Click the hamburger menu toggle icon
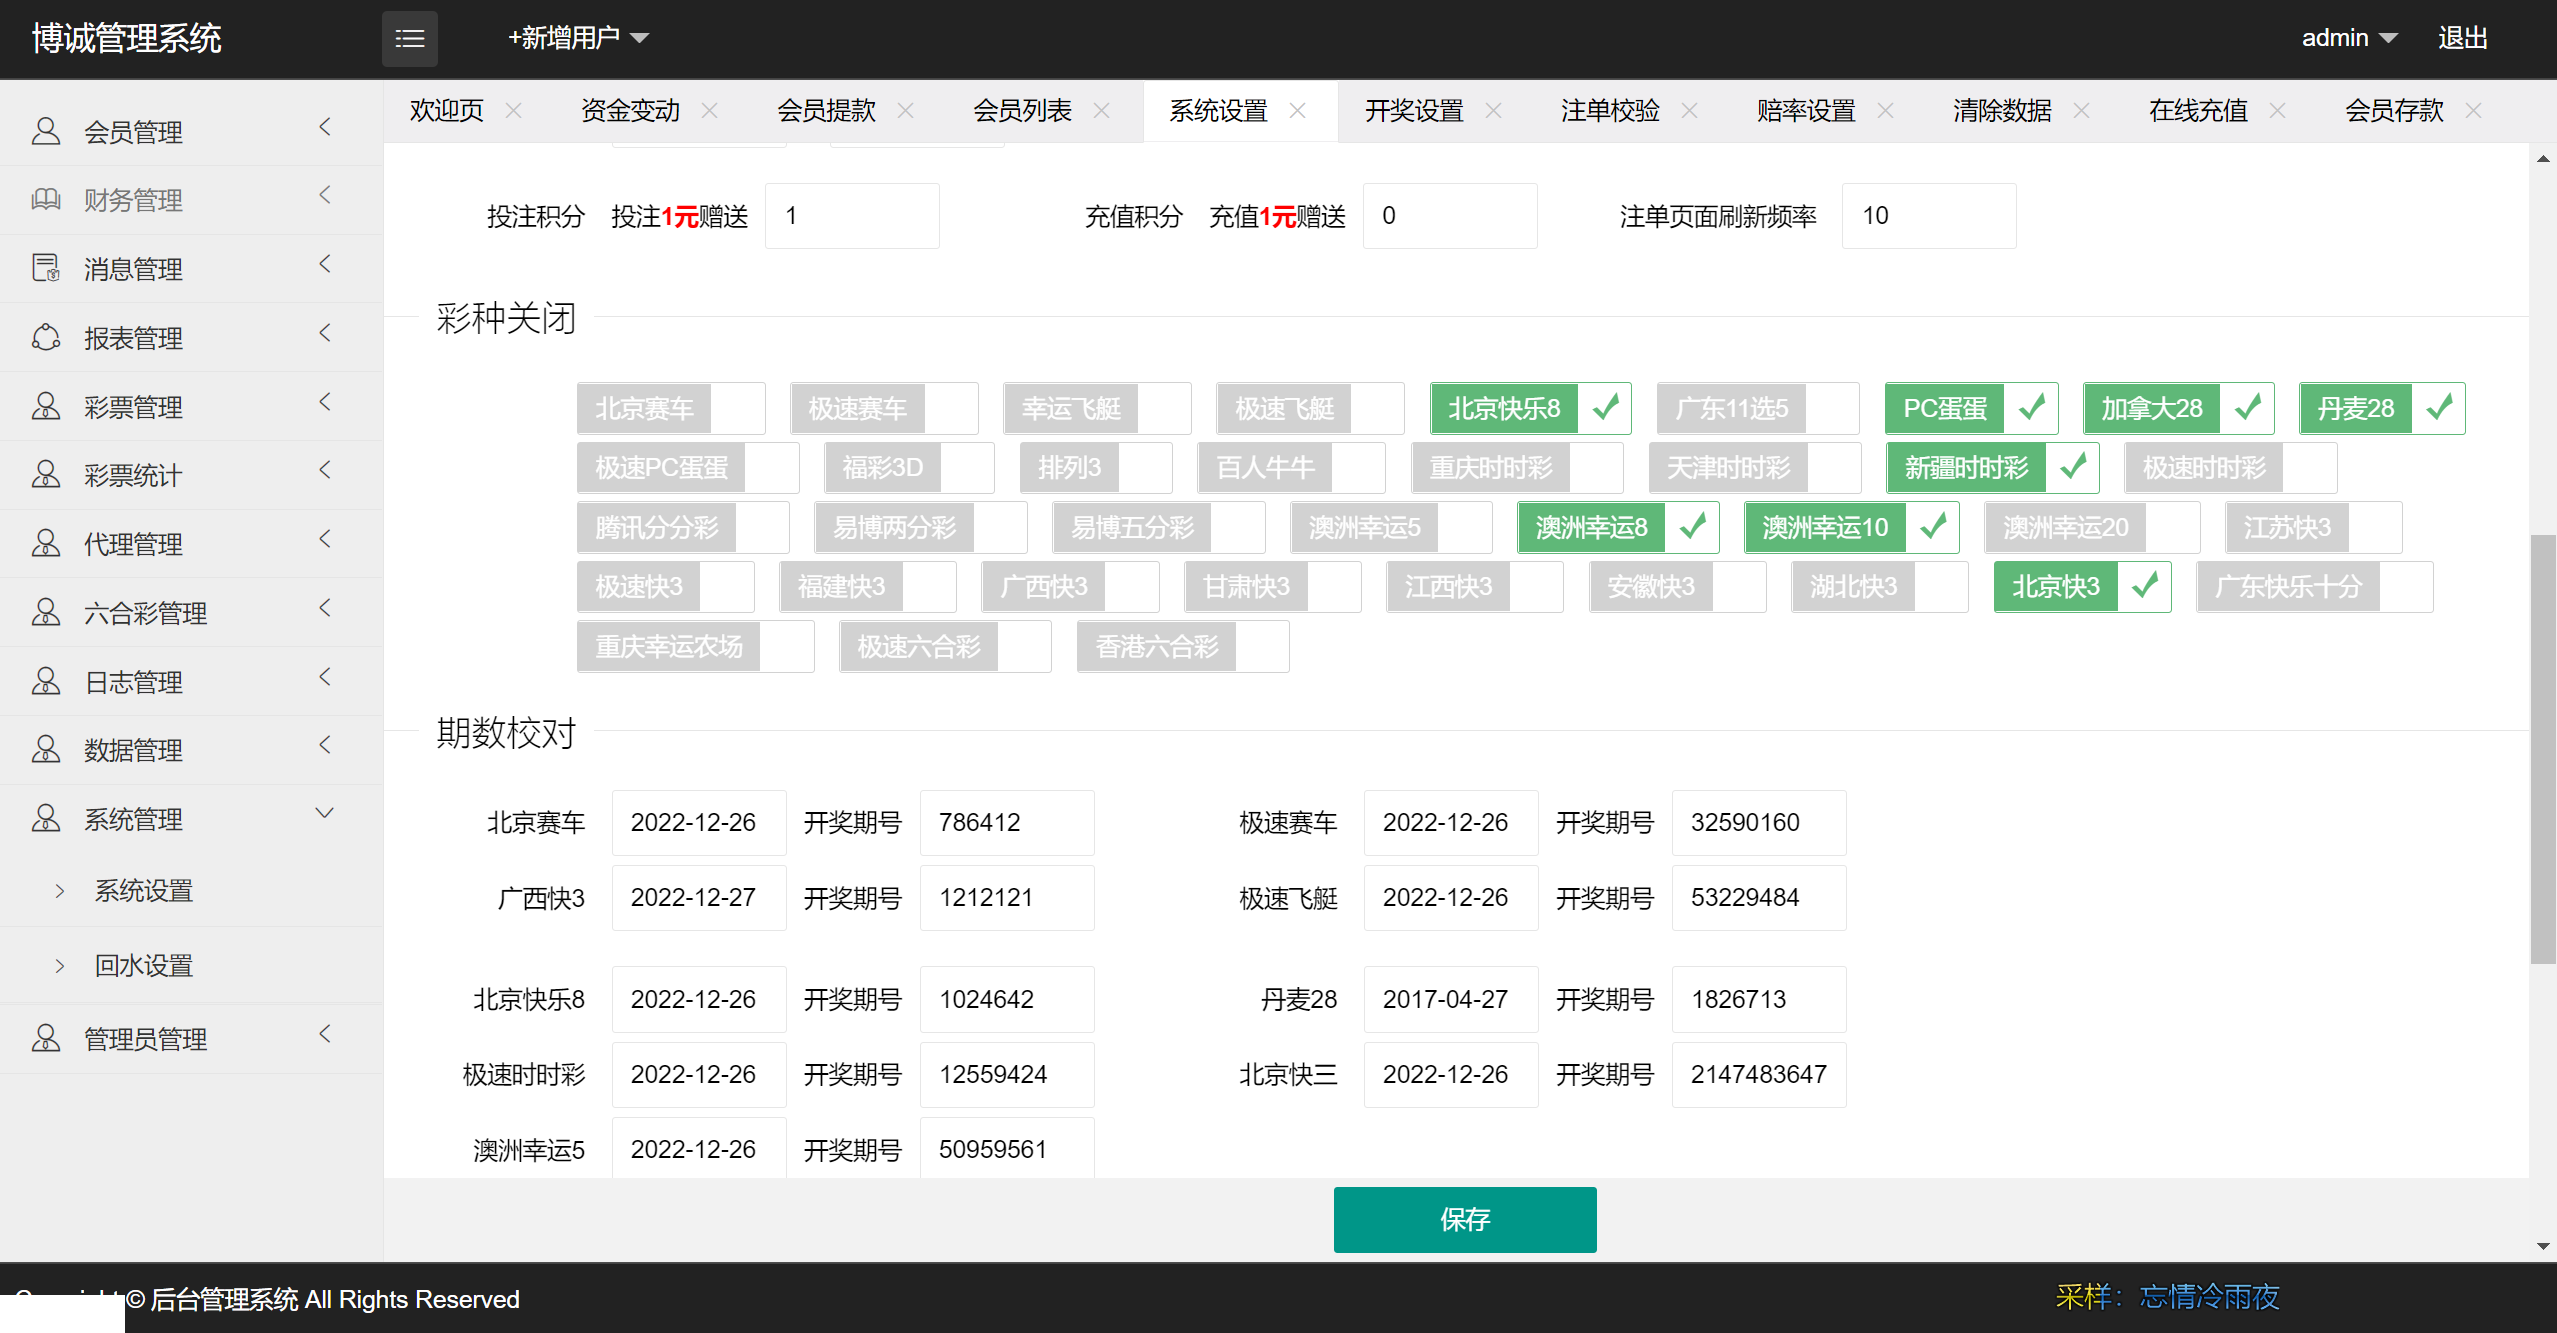This screenshot has width=2557, height=1333. (x=409, y=39)
